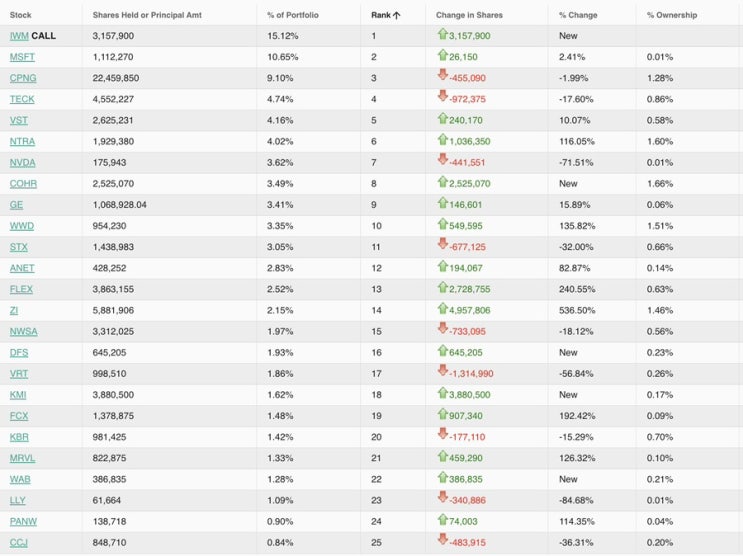This screenshot has width=743, height=556.
Task: Click the green up arrow in IWM row
Action: (442, 35)
